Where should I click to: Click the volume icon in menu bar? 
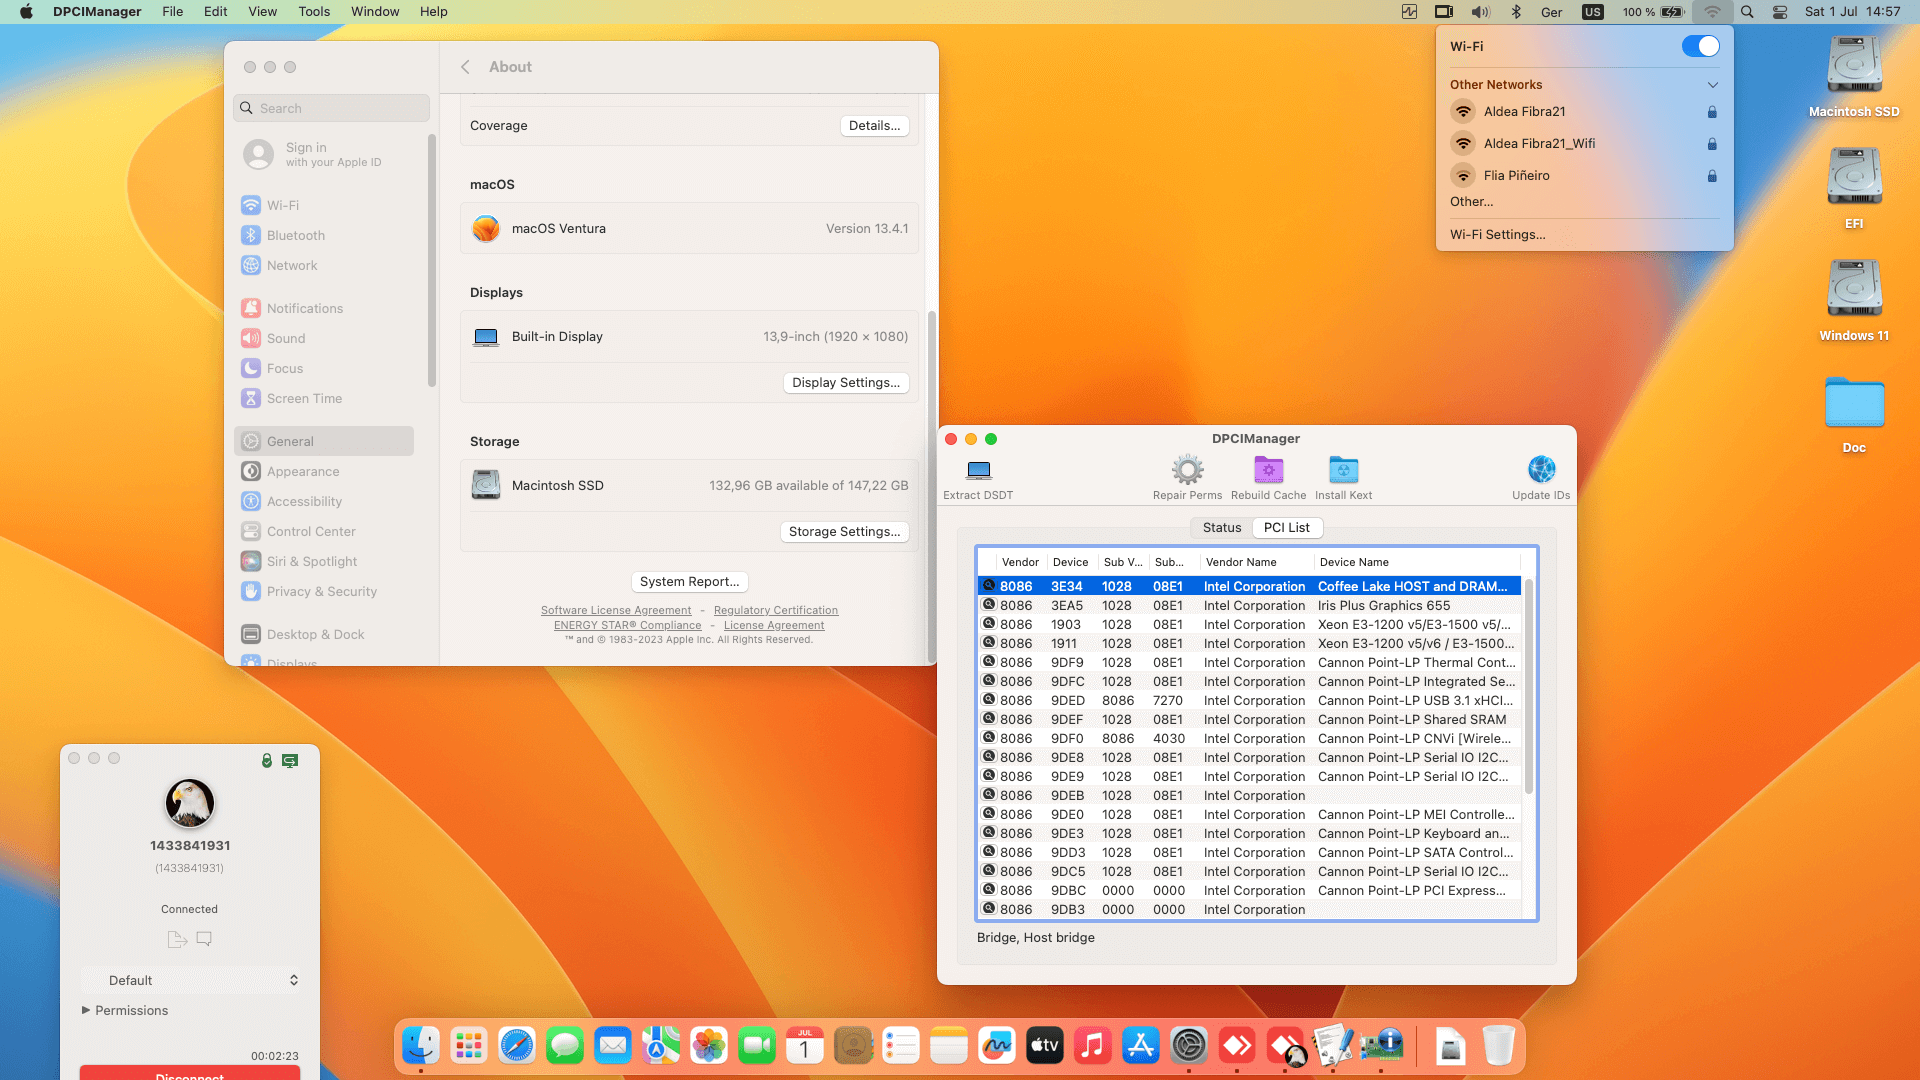pyautogui.click(x=1480, y=12)
